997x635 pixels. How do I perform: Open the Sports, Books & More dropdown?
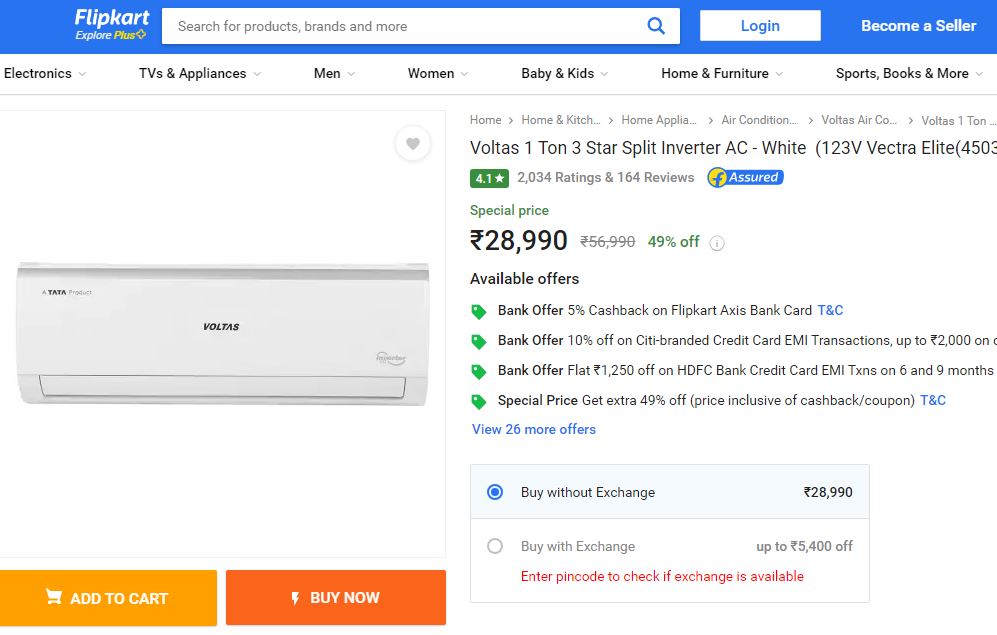[x=906, y=73]
